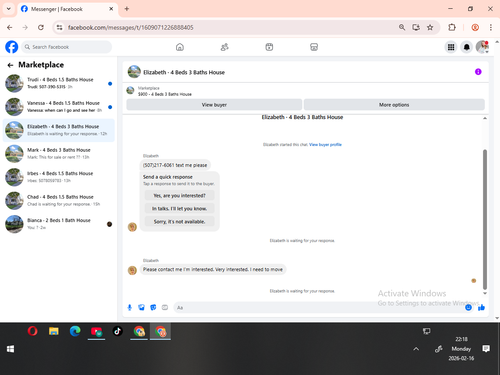This screenshot has height=375, width=500.
Task: Show hidden system tray icons
Action: tap(416, 349)
